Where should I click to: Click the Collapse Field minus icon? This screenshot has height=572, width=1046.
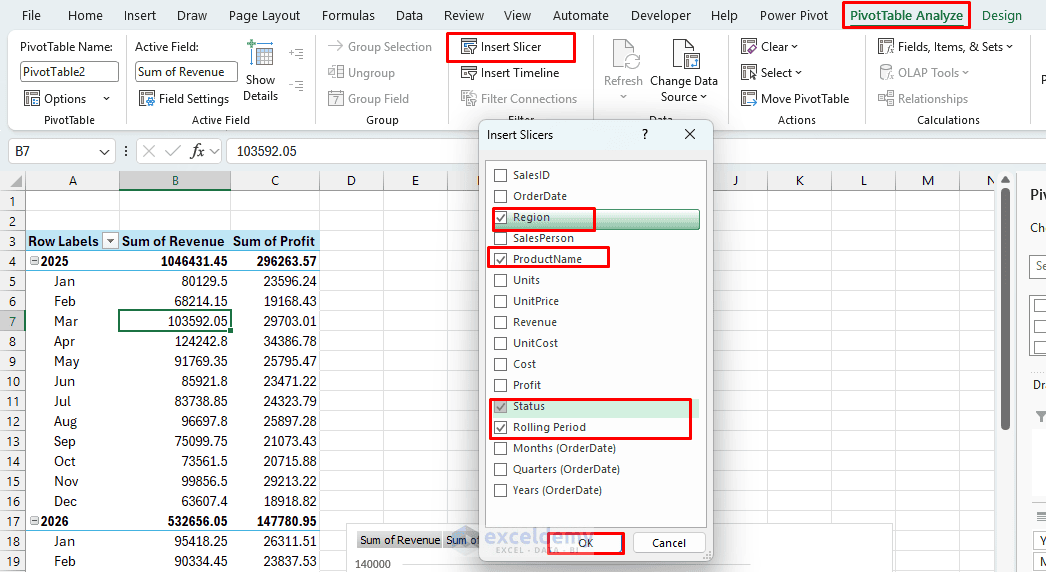tap(296, 86)
